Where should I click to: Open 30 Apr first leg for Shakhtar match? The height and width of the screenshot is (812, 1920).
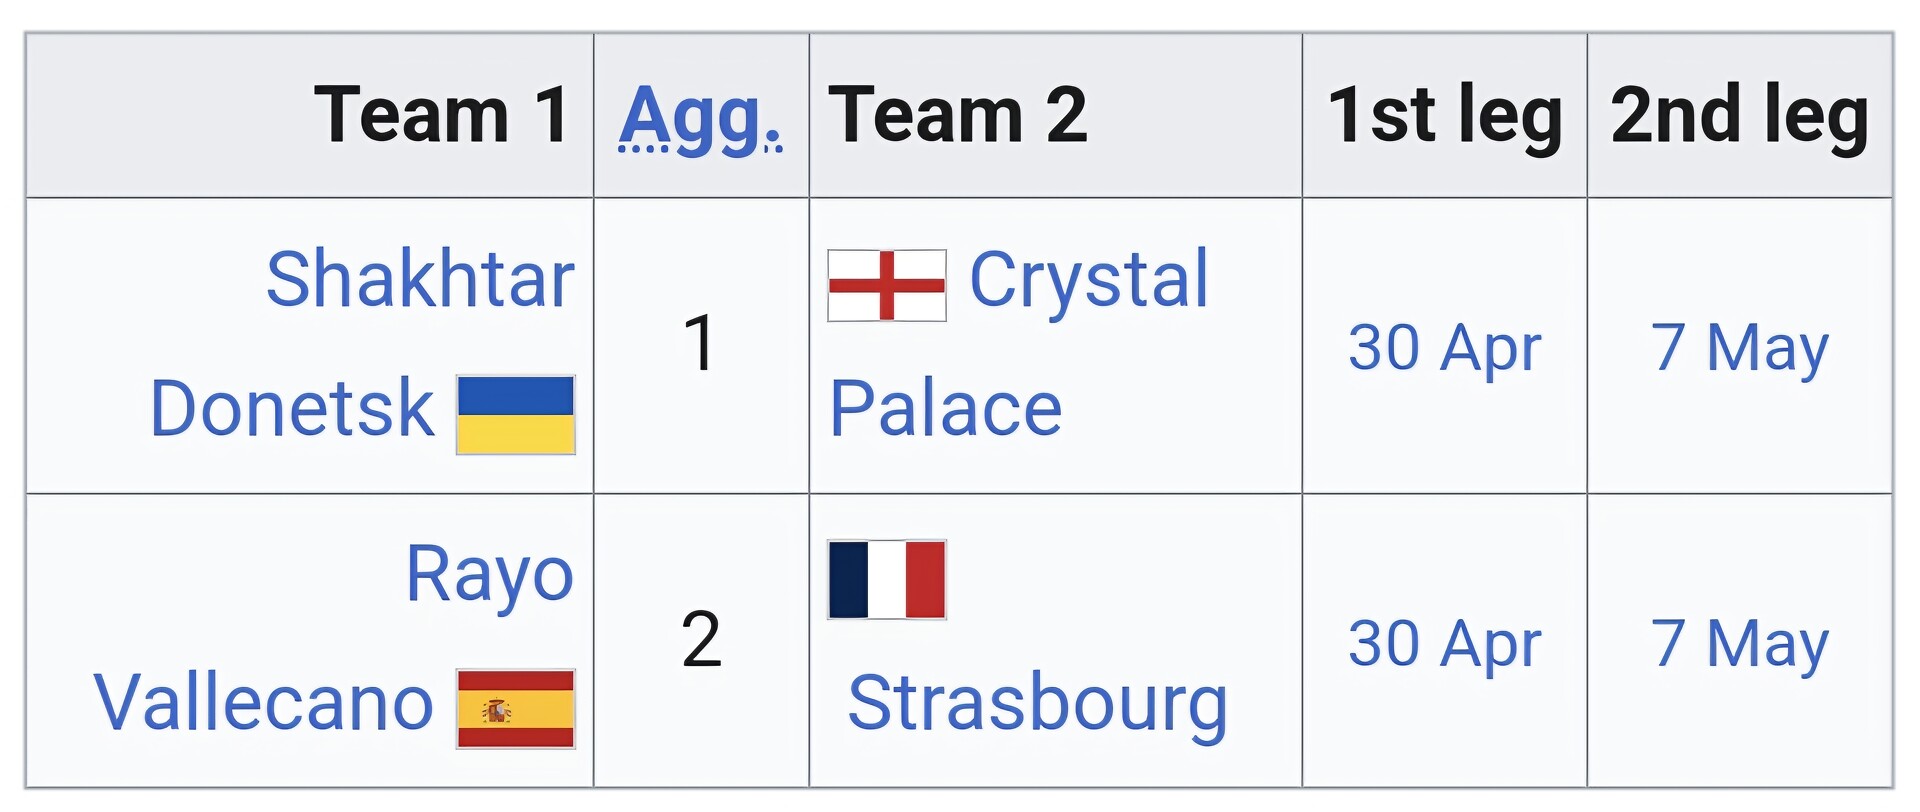point(1444,348)
